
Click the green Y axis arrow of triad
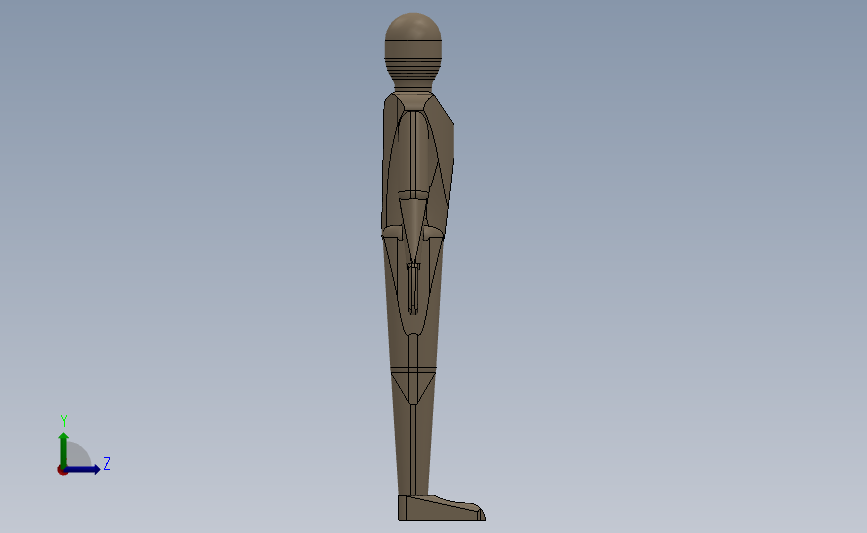tap(64, 449)
